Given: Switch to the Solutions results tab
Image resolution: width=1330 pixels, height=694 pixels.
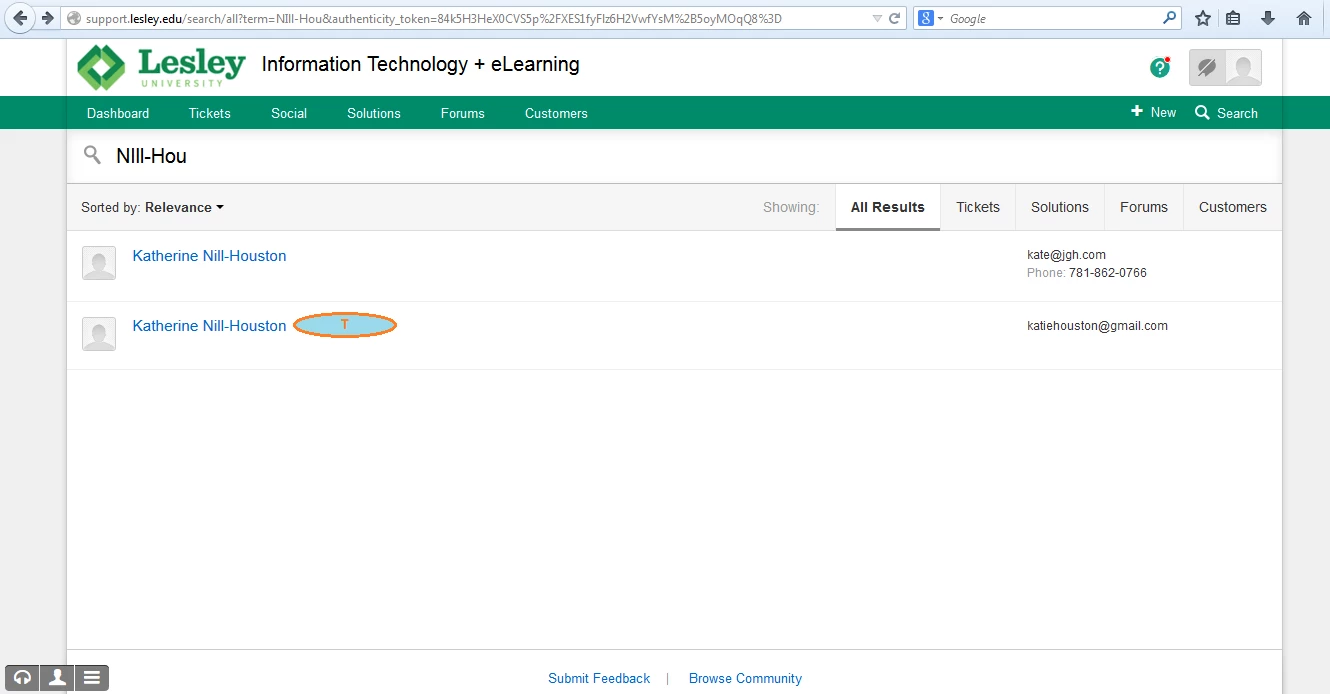Looking at the screenshot, I should click(x=1060, y=207).
